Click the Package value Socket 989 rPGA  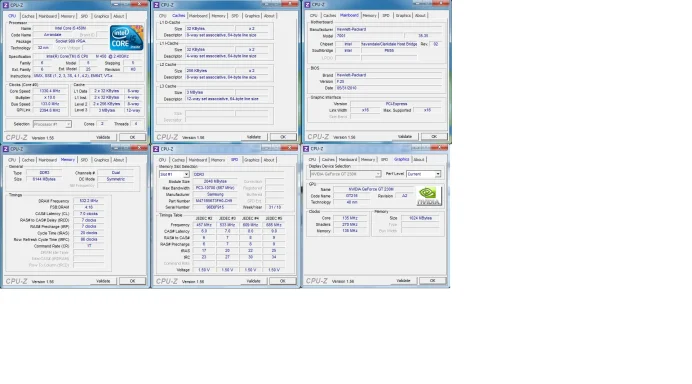71,41
